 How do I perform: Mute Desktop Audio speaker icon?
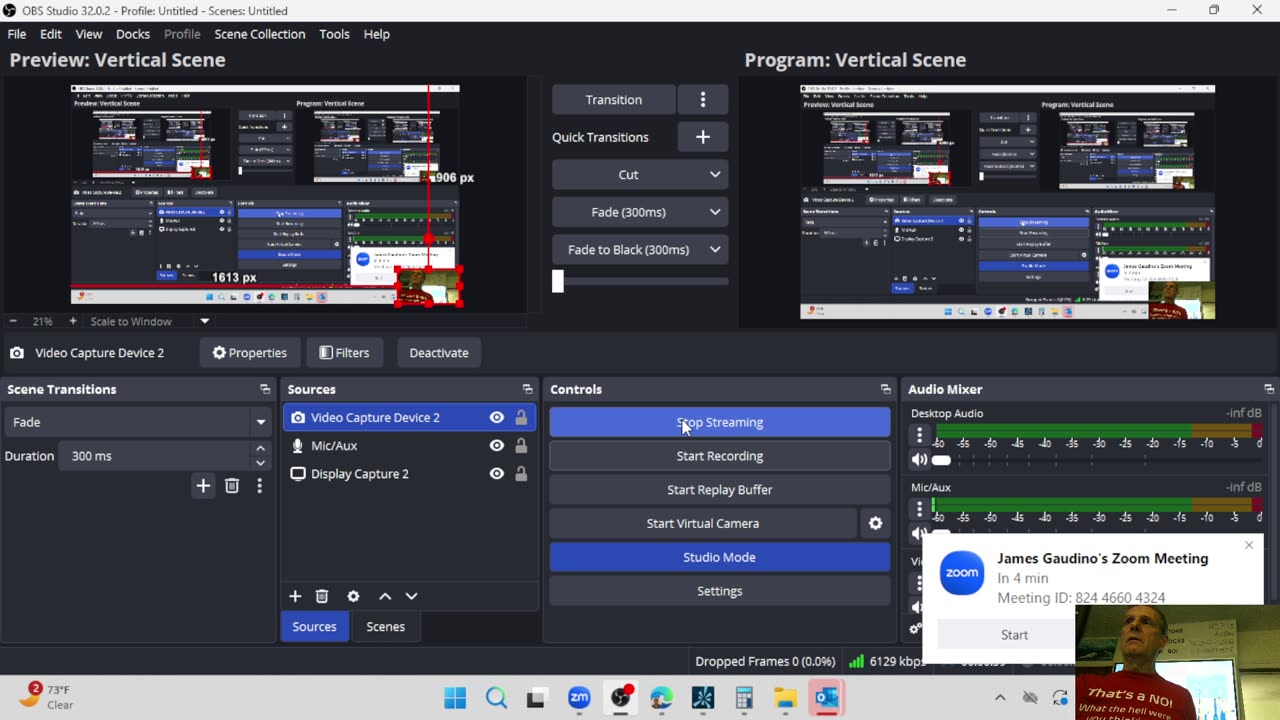point(919,460)
